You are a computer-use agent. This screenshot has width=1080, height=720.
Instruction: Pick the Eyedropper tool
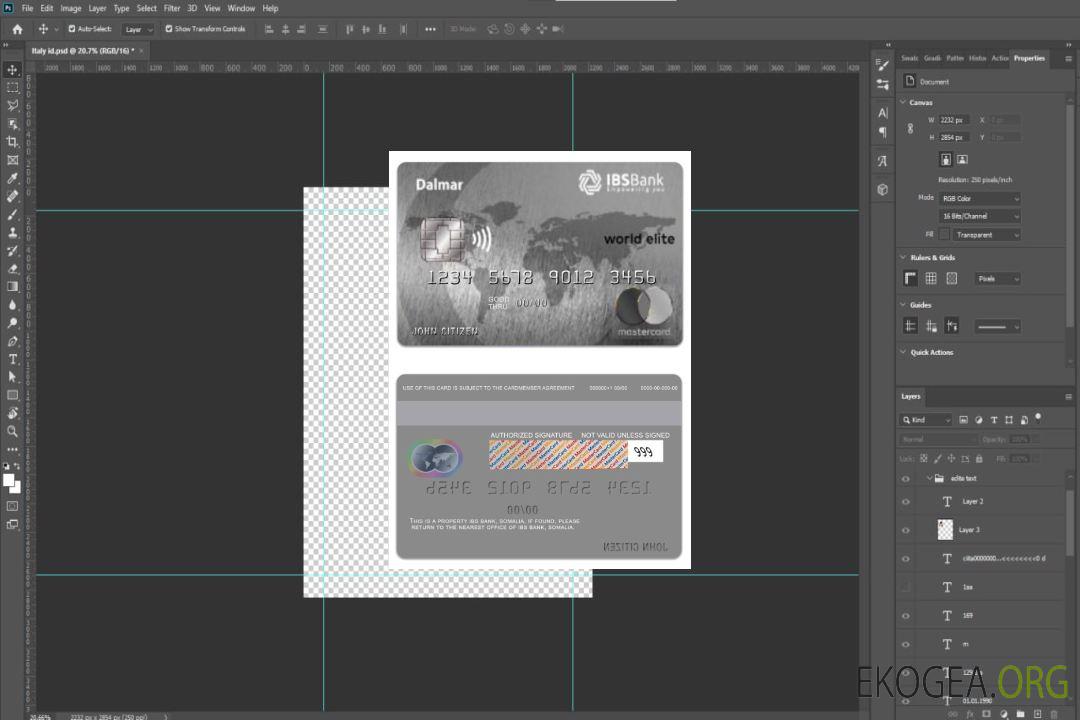tap(12, 178)
